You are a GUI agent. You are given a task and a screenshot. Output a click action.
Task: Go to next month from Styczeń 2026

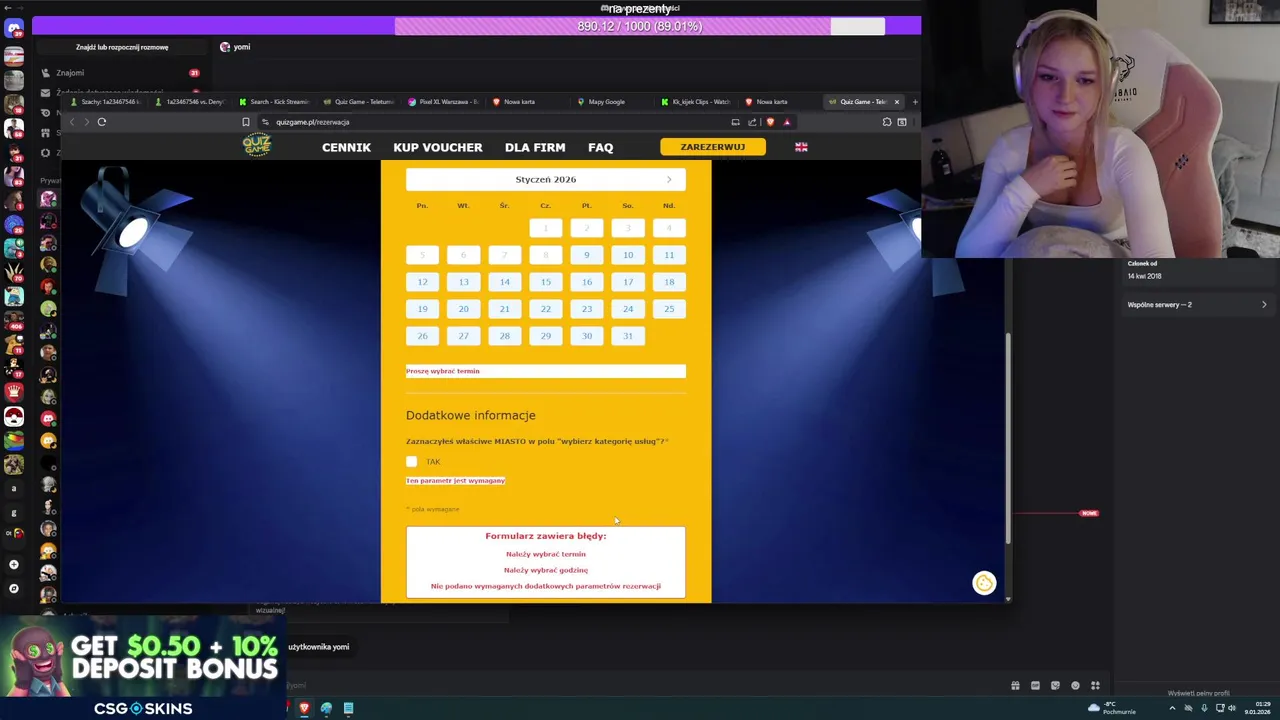pyautogui.click(x=669, y=180)
